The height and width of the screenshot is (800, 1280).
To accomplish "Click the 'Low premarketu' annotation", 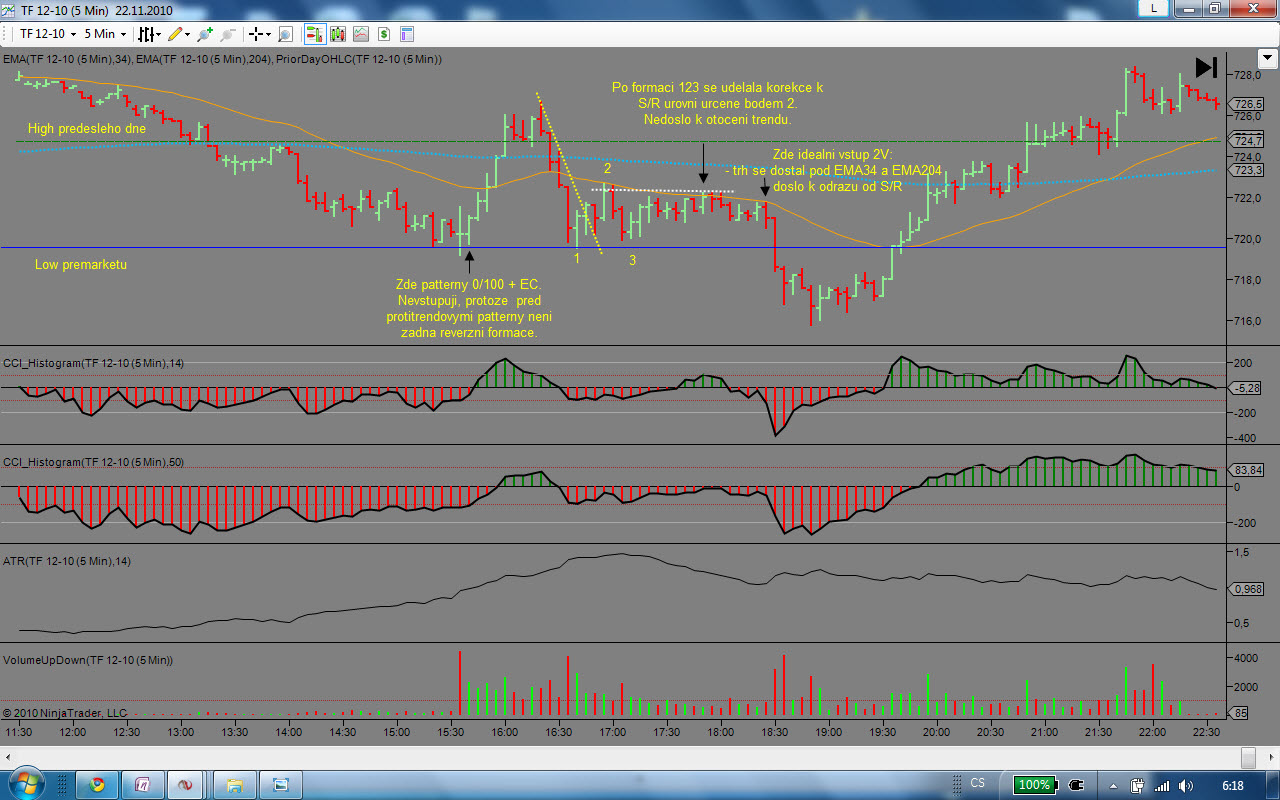I will 81,264.
